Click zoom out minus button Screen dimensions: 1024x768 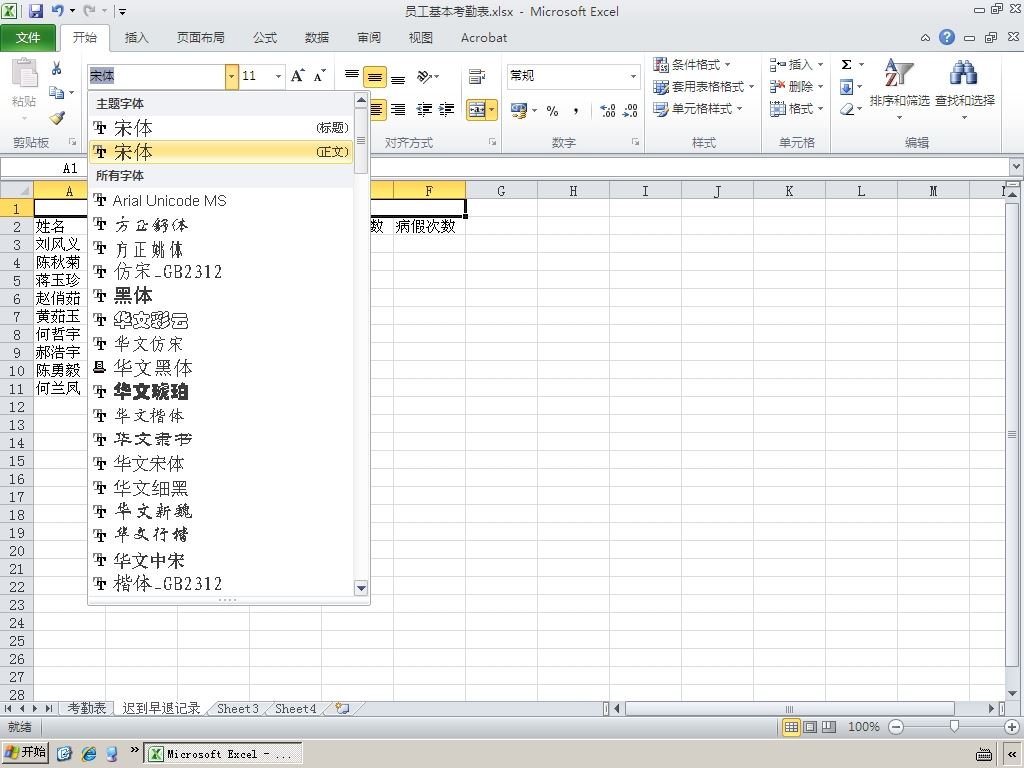pyautogui.click(x=897, y=727)
